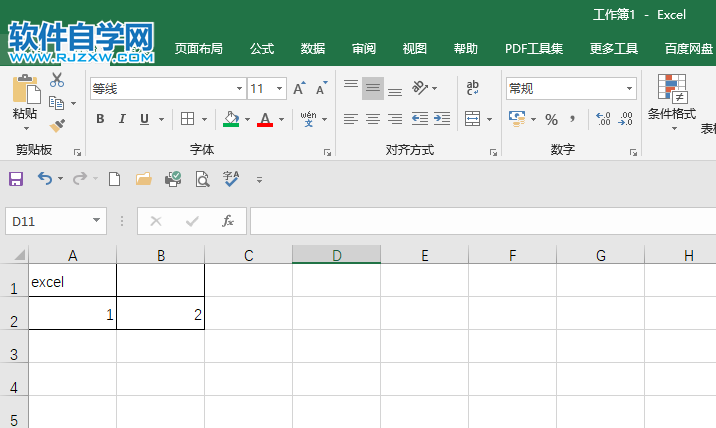This screenshot has height=428, width=716.
Task: Expand border options dropdown arrow
Action: click(204, 120)
